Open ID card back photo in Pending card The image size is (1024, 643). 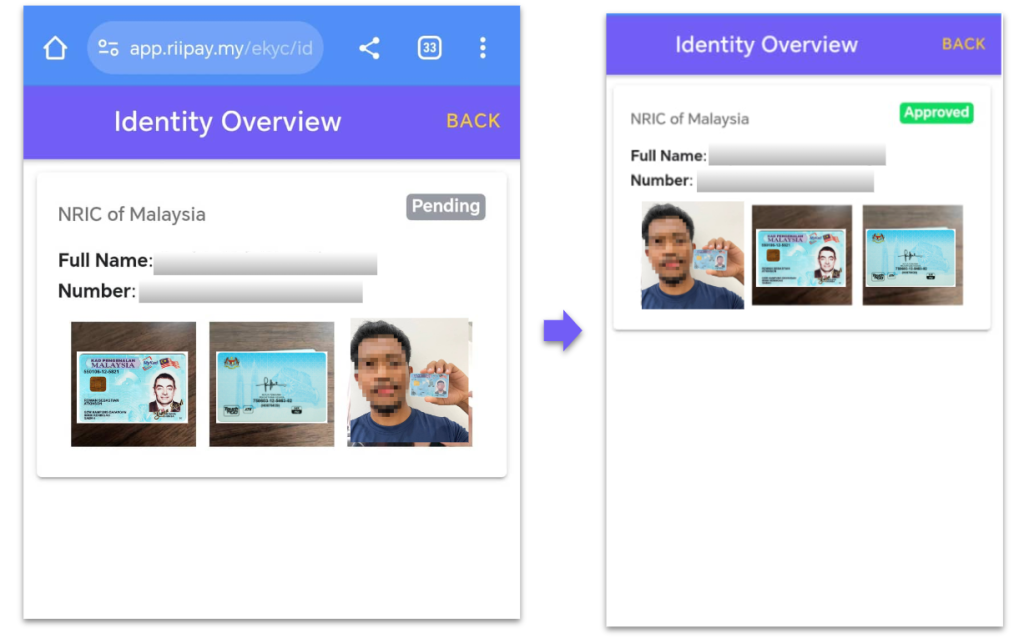[271, 384]
